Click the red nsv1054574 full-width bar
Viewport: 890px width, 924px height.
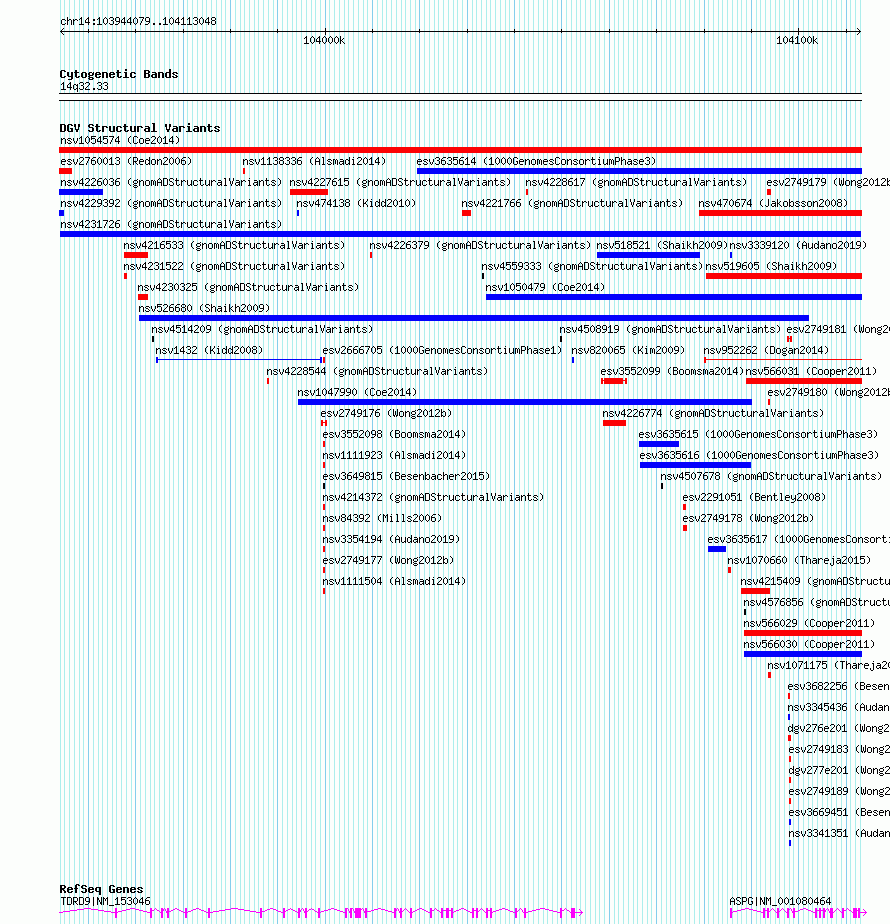pyautogui.click(x=460, y=150)
